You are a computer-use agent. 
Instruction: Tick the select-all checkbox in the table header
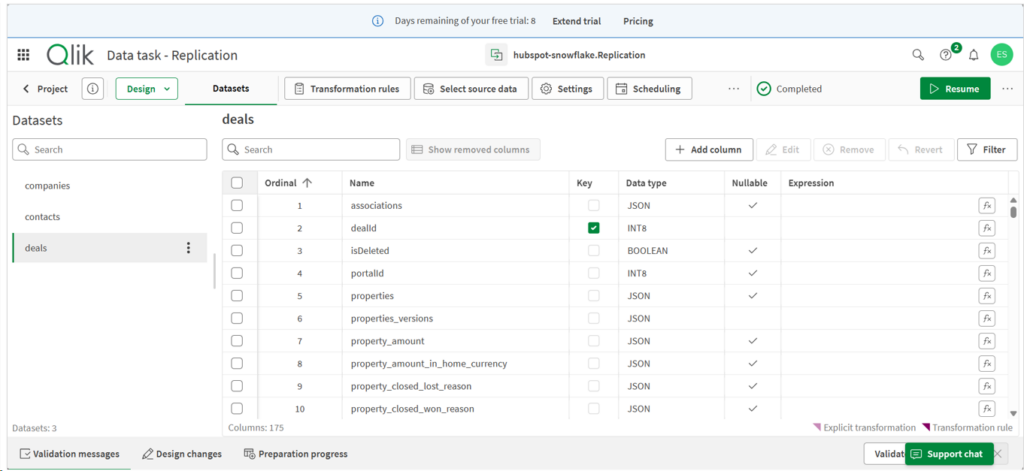[237, 183]
